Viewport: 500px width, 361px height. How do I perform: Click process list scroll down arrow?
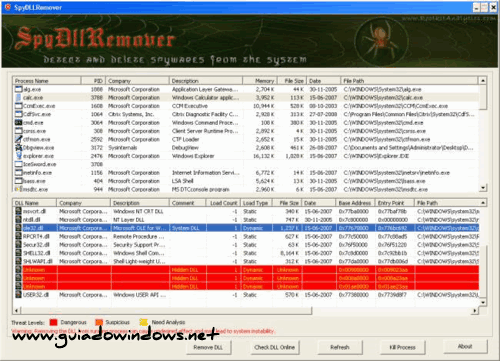pyautogui.click(x=483, y=188)
